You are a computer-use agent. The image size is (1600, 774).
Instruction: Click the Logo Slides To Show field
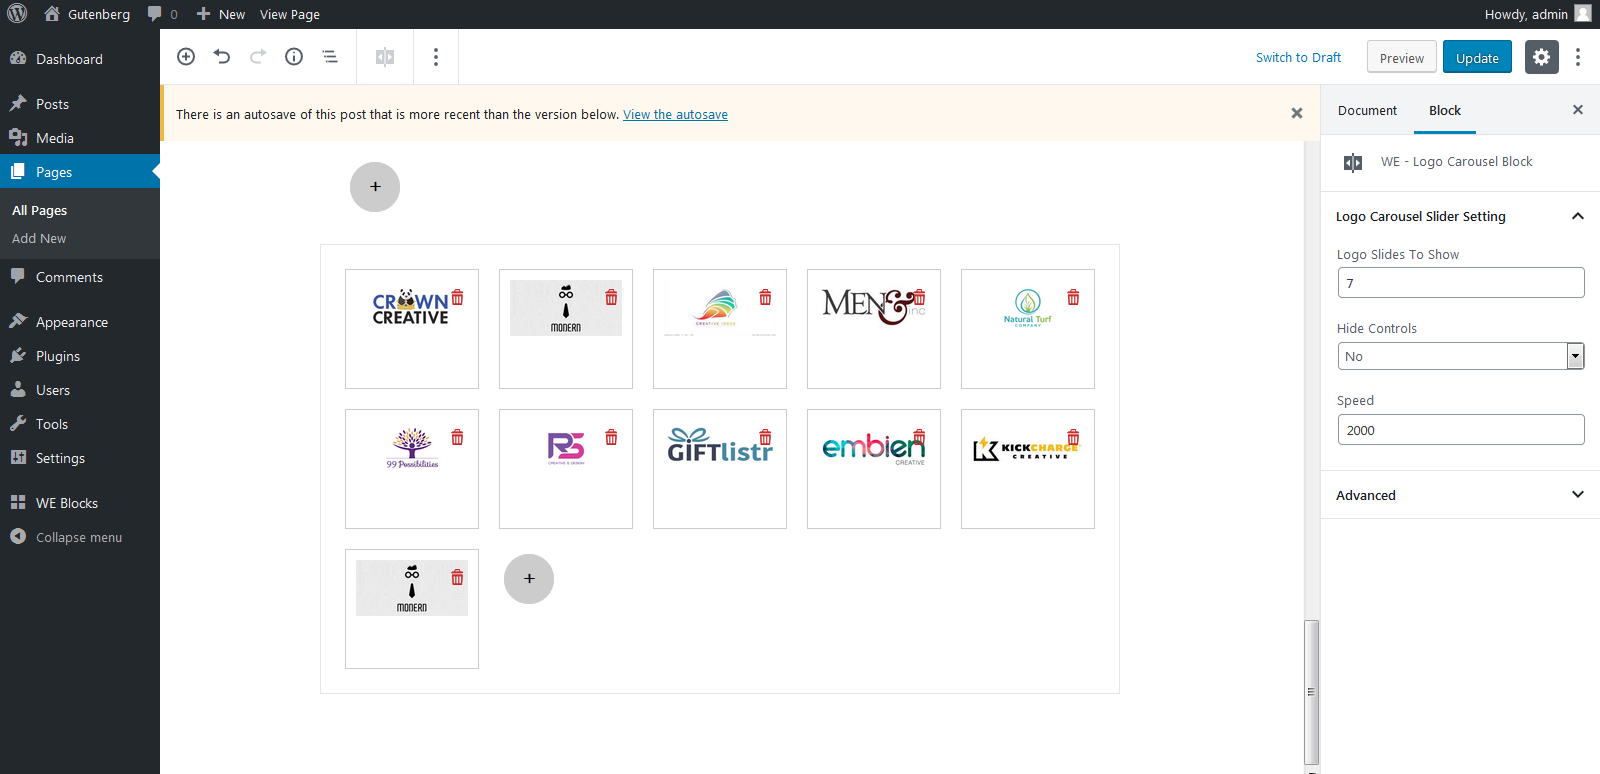tap(1461, 283)
